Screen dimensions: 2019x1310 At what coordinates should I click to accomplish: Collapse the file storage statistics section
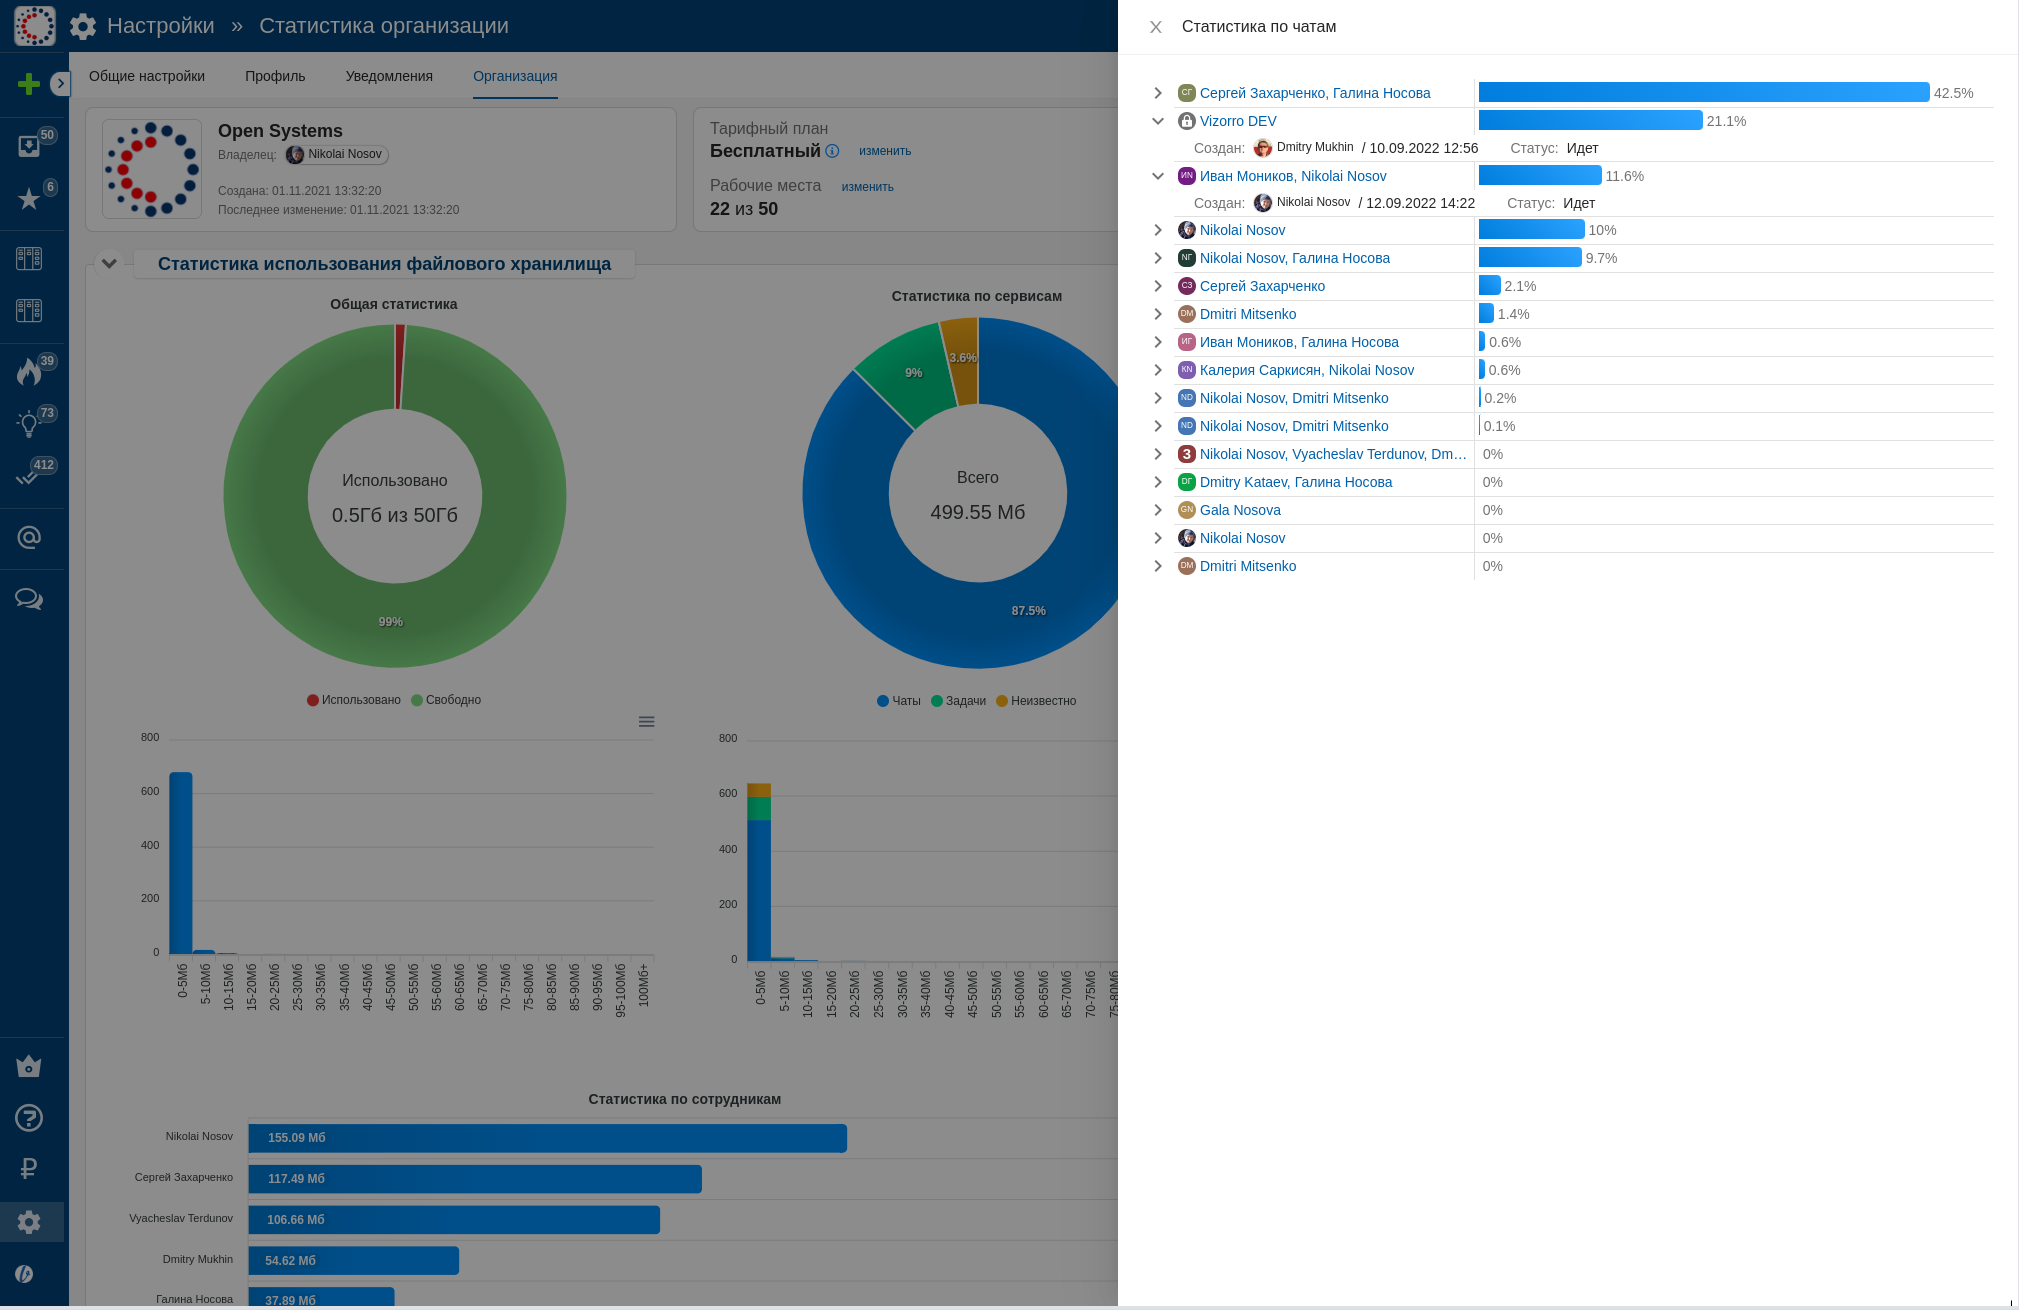[x=109, y=264]
